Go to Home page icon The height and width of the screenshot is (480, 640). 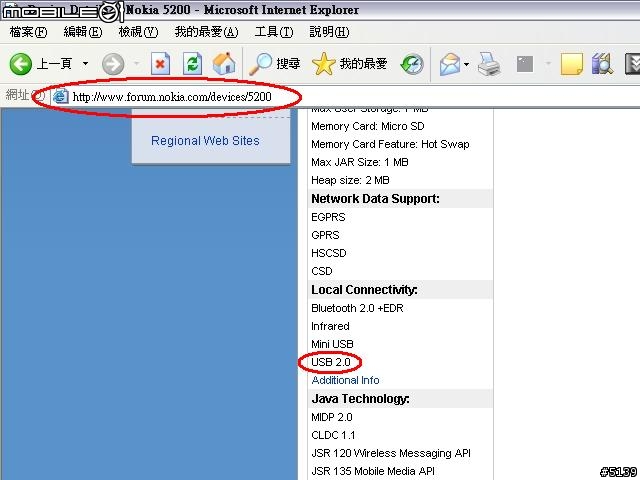tap(224, 64)
